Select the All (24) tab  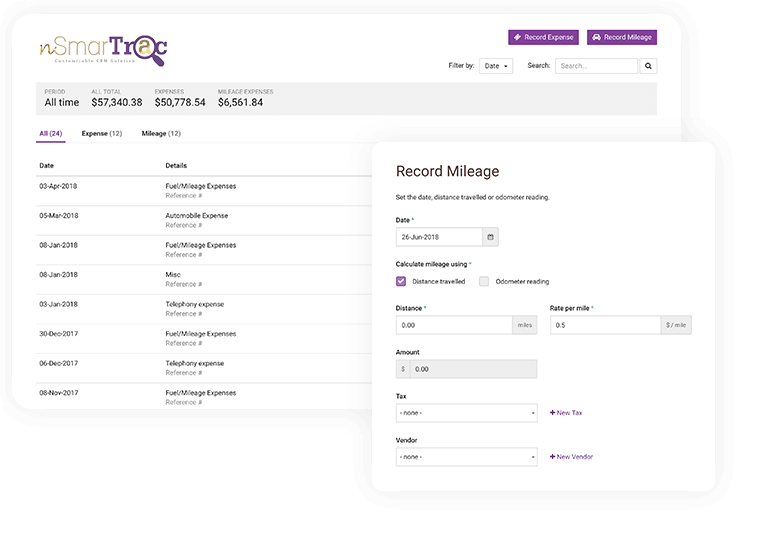[x=51, y=133]
